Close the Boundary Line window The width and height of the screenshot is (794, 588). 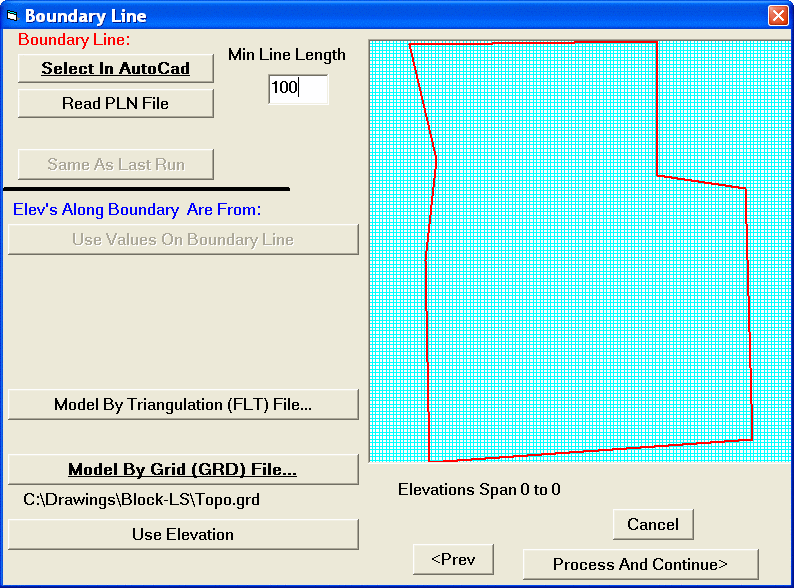coord(778,16)
